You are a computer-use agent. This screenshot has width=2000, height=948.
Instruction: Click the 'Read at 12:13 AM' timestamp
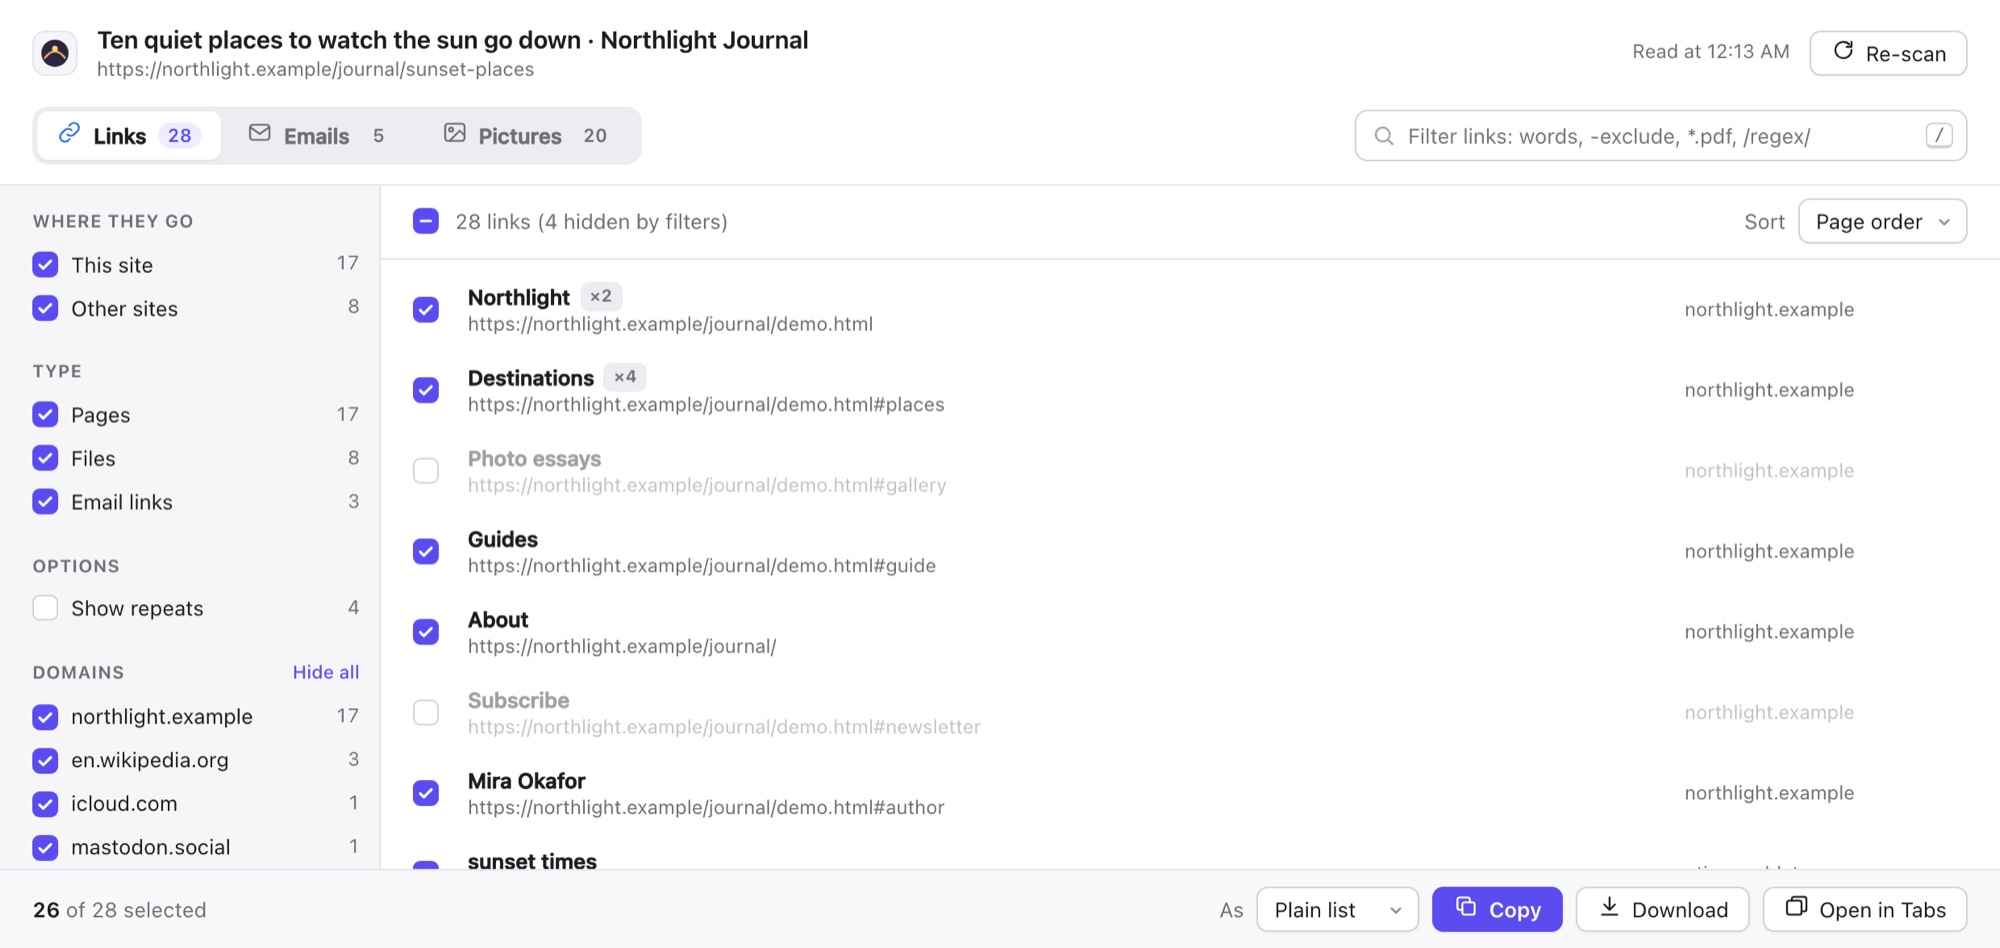[x=1711, y=52]
